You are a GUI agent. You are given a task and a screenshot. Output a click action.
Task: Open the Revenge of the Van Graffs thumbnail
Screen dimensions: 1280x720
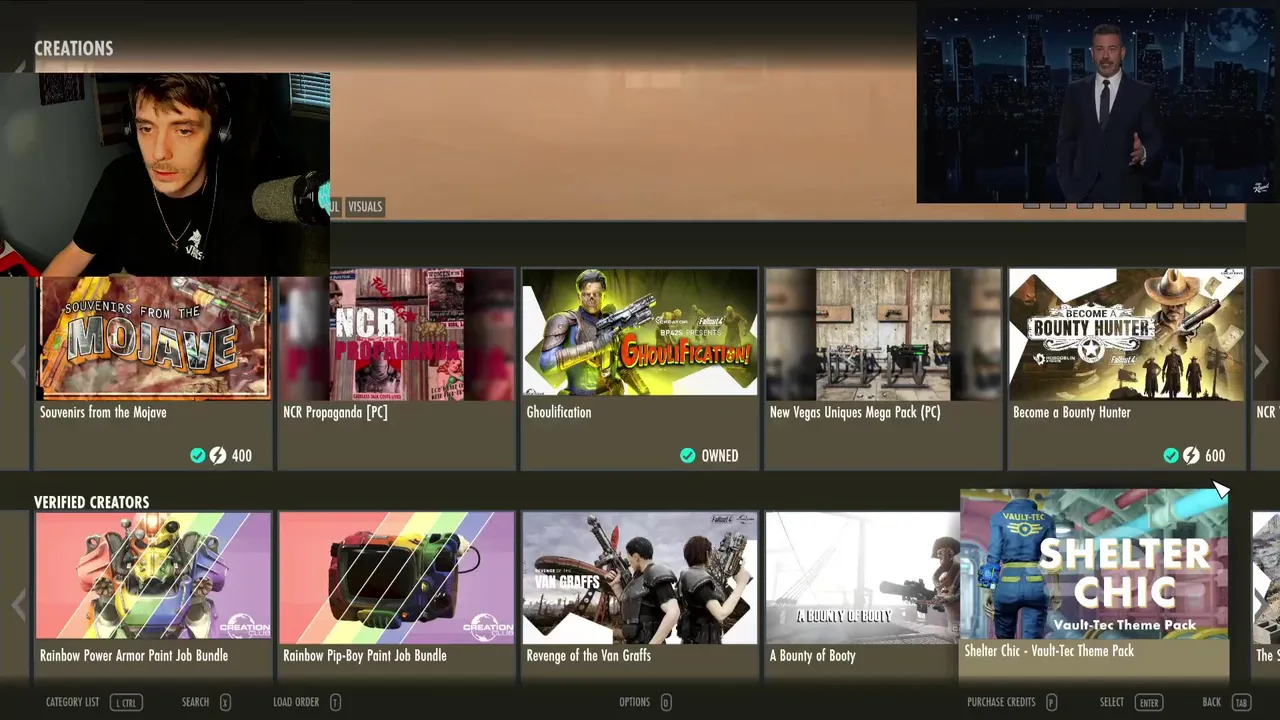[x=640, y=578]
